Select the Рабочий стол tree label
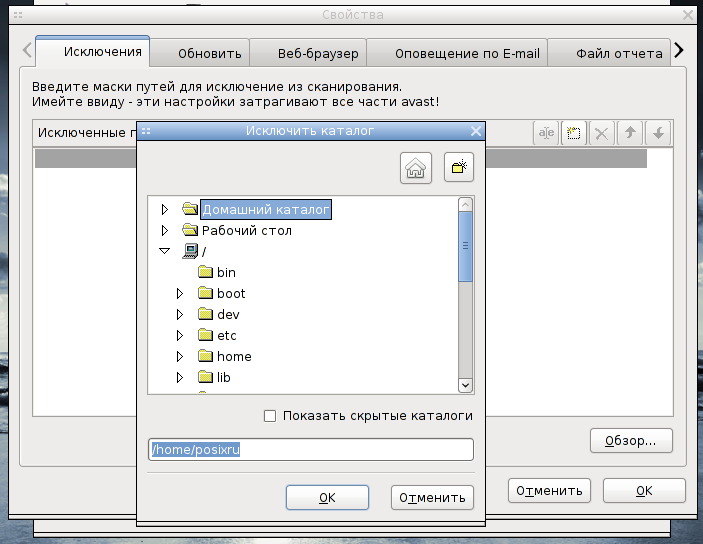The image size is (703, 544). 247,231
